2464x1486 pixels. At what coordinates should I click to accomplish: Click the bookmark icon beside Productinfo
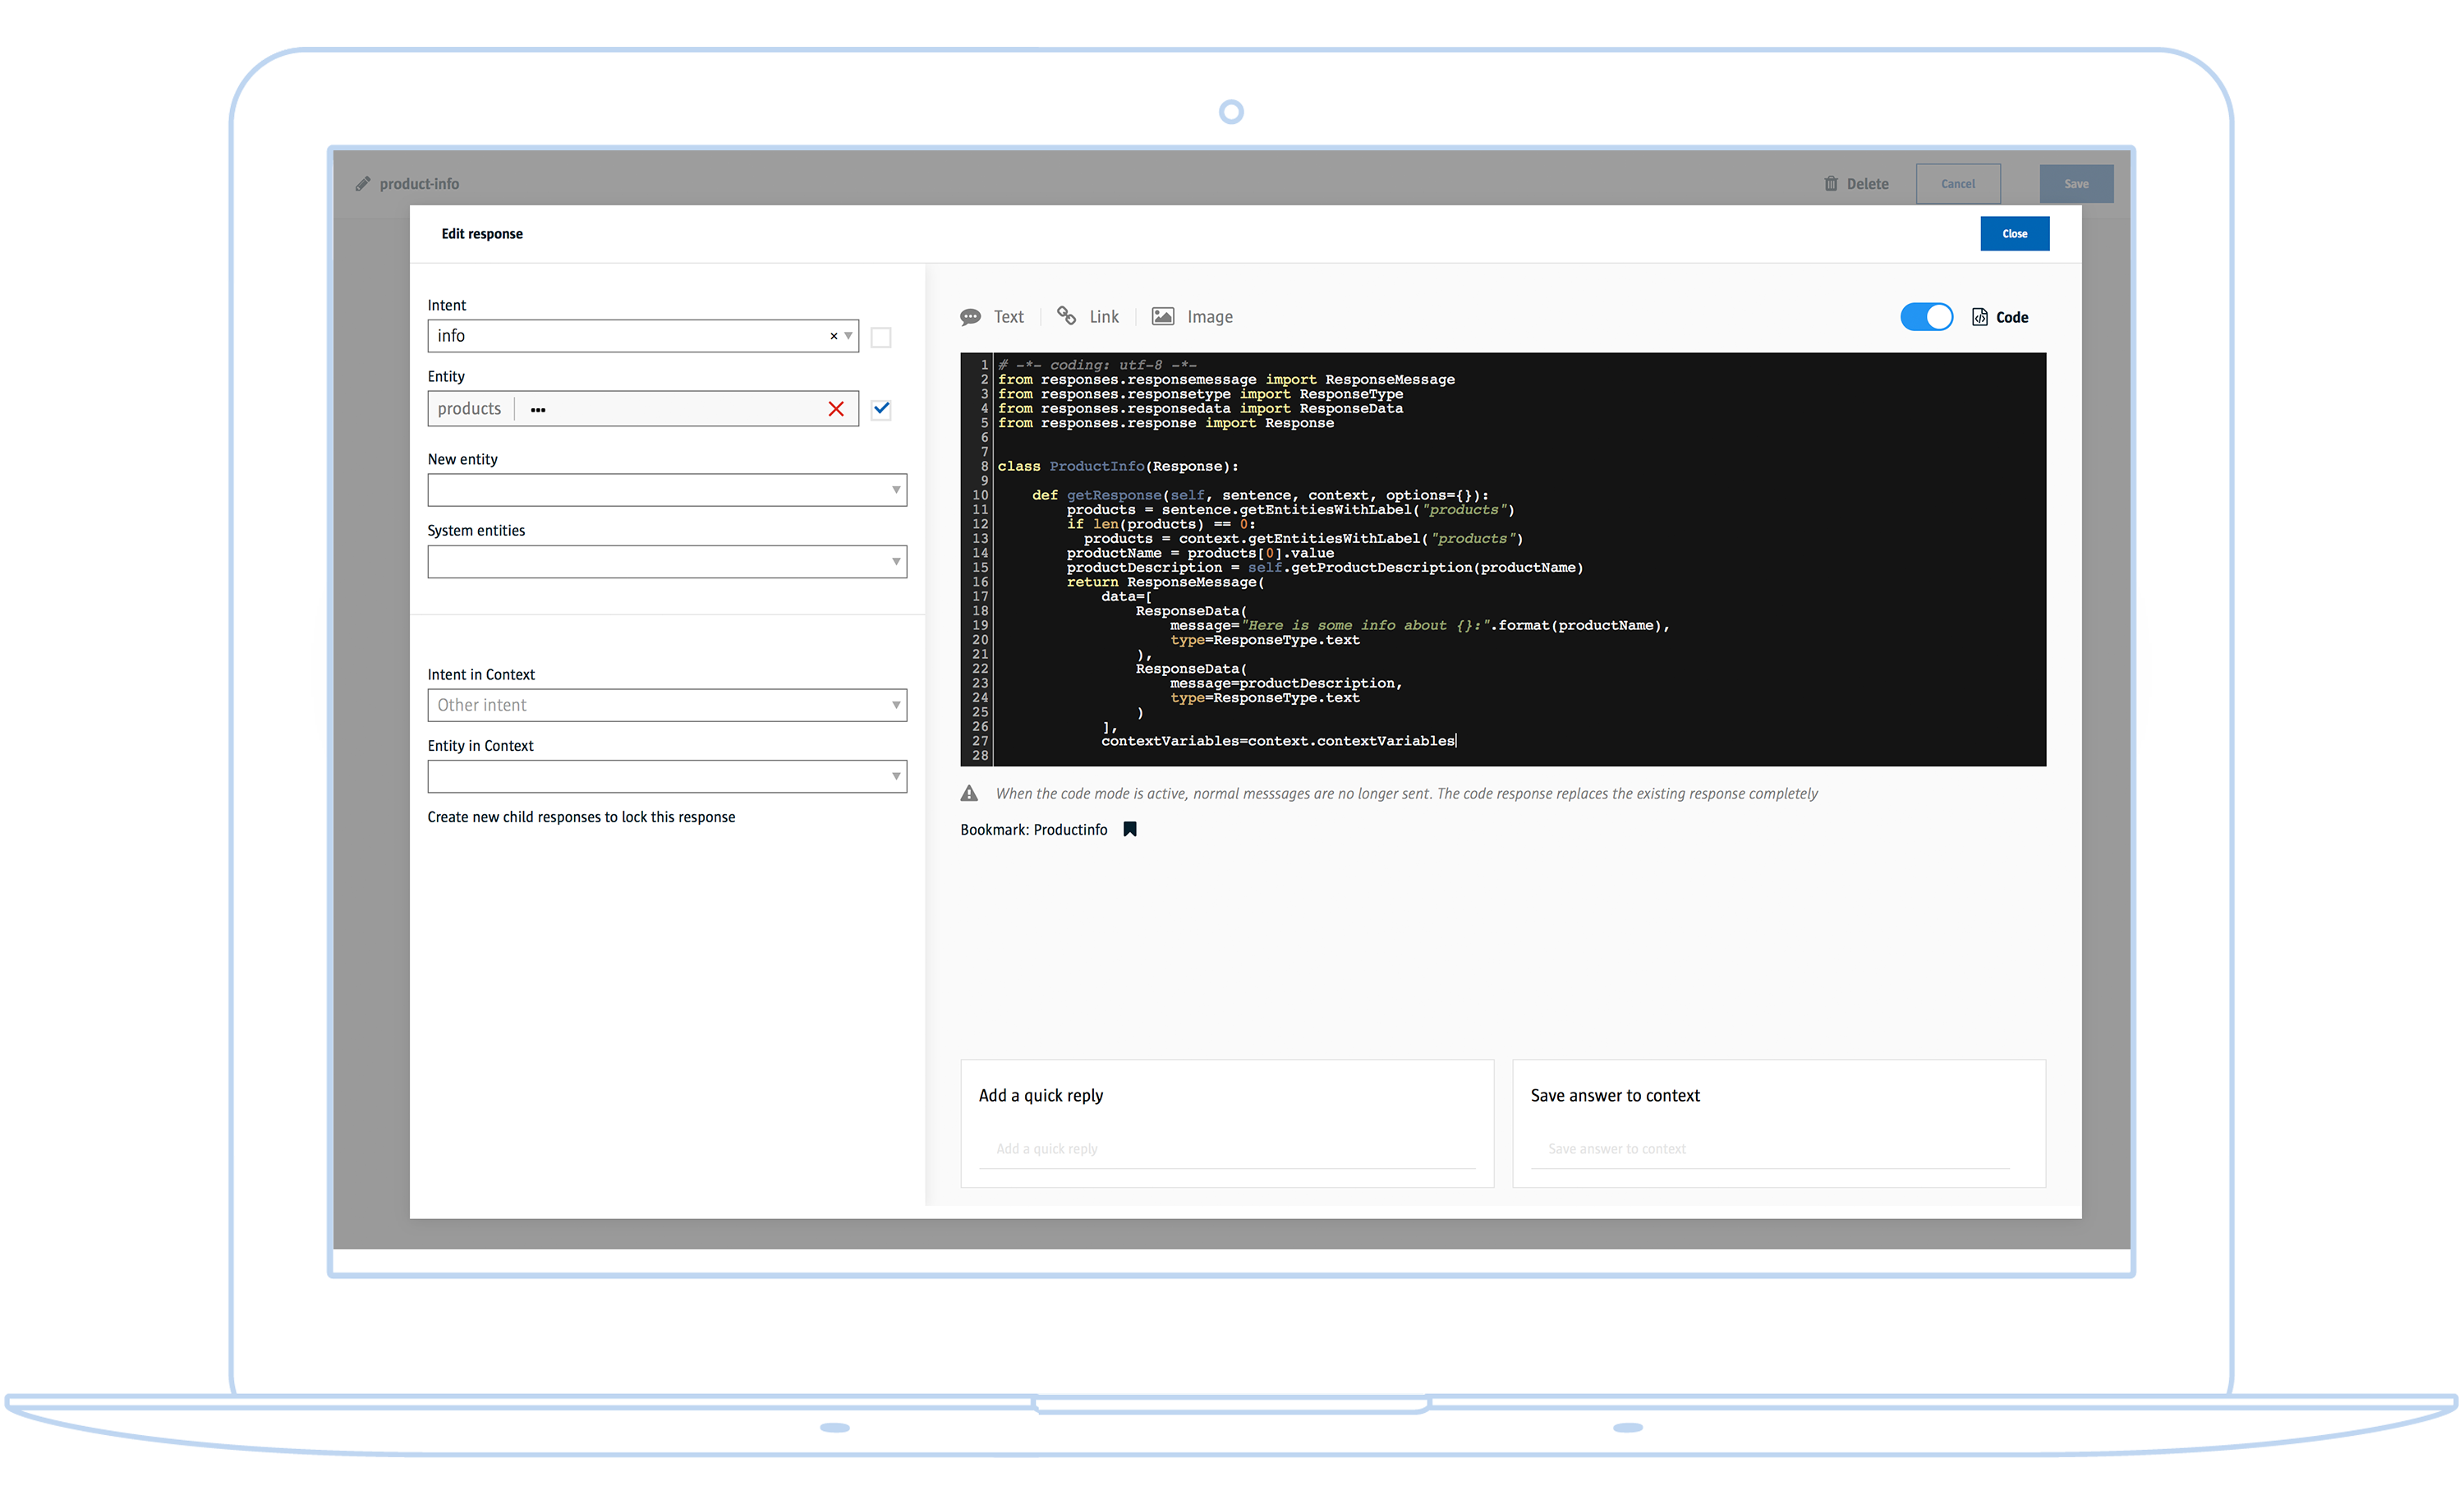tap(1129, 829)
